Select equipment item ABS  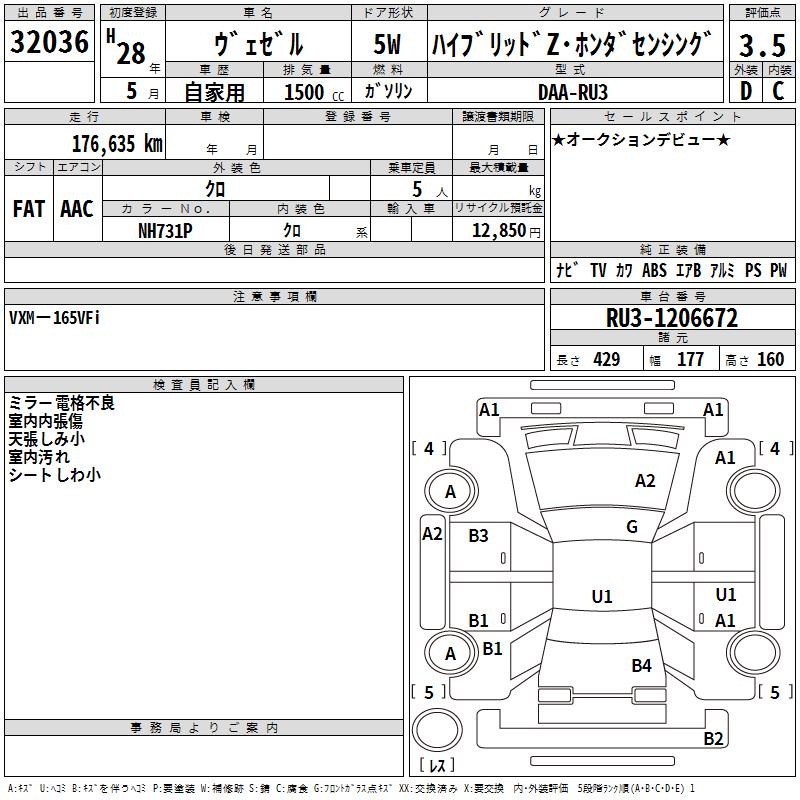[x=654, y=270]
